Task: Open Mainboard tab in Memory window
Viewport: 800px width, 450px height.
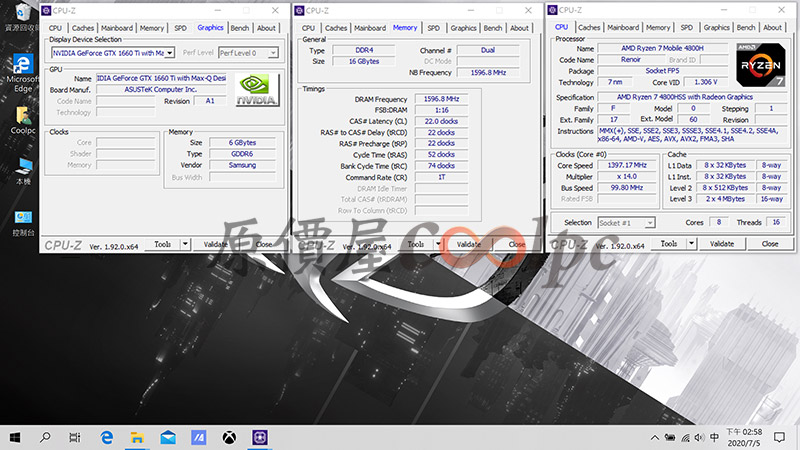Action: pos(370,28)
